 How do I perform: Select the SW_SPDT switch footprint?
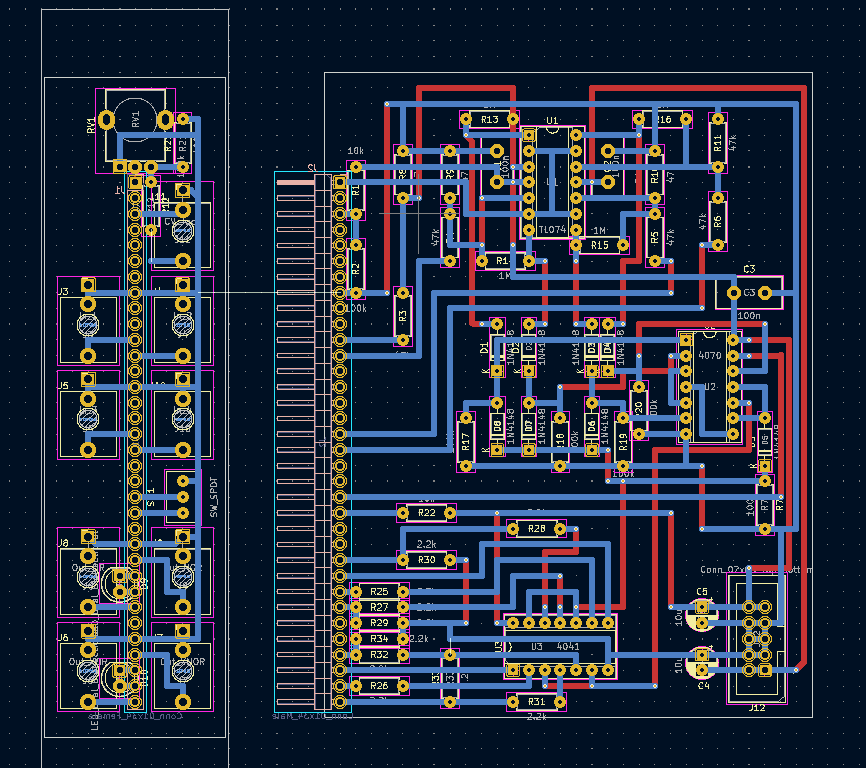click(x=183, y=496)
